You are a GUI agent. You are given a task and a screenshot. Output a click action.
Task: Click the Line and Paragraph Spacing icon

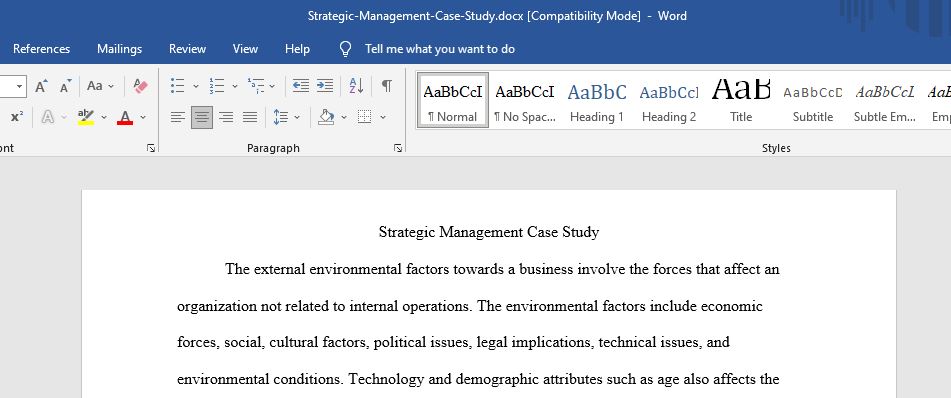click(280, 116)
